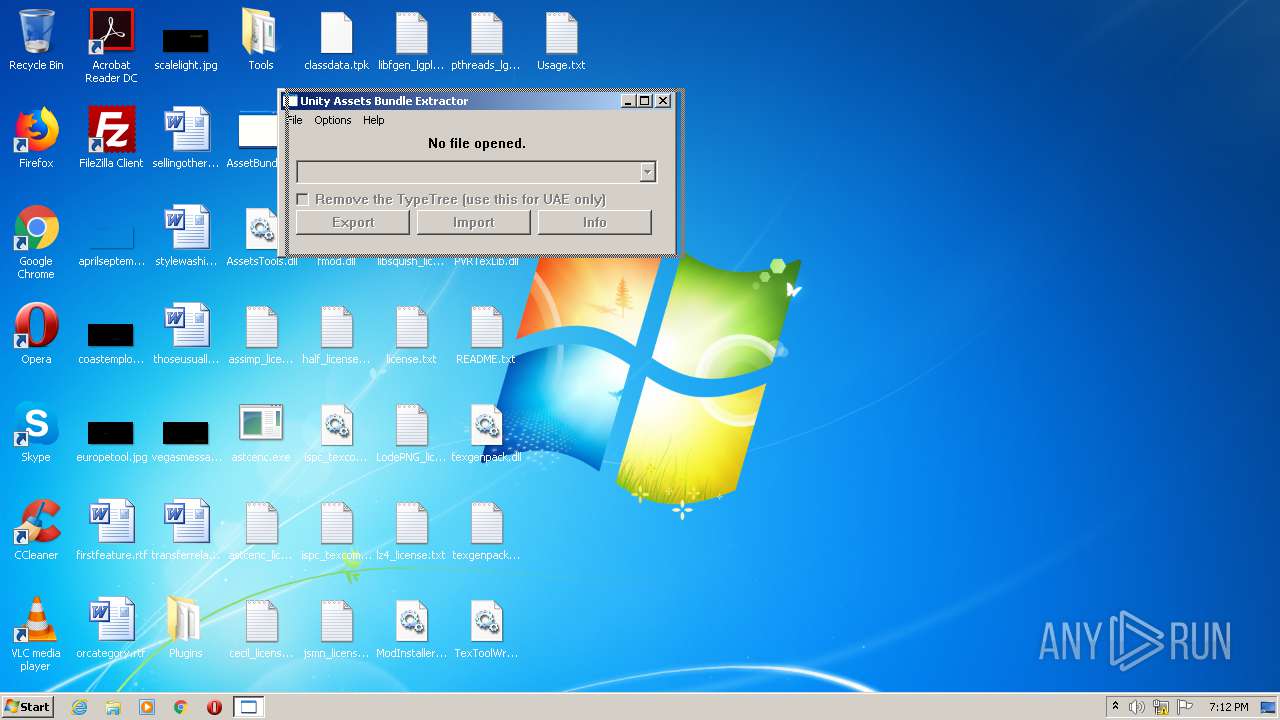Select the Google Chrome desktop shortcut
This screenshot has height=720, width=1280.
point(36,242)
